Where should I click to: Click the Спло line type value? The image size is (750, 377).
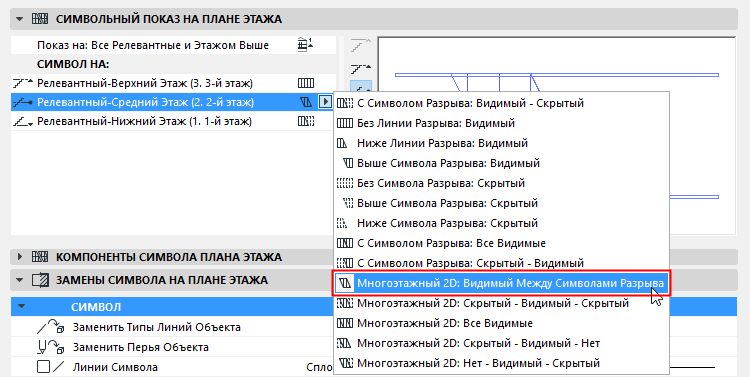tap(319, 367)
